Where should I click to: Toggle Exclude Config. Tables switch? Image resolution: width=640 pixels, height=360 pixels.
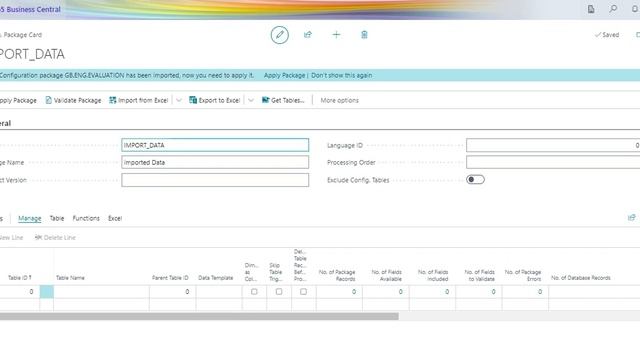[475, 180]
